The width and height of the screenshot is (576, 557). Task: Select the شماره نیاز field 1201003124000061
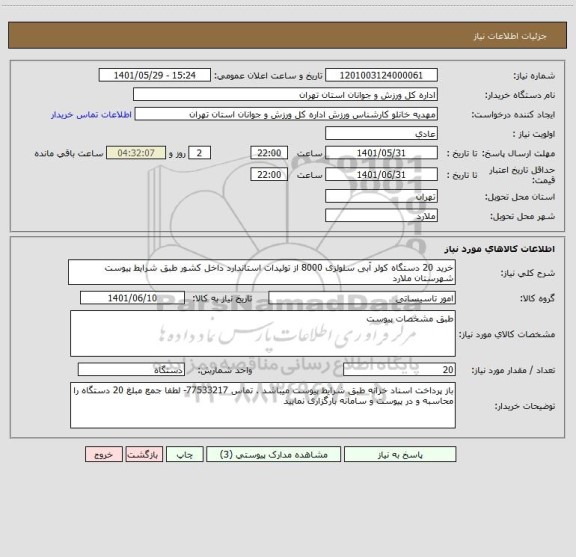[381, 75]
